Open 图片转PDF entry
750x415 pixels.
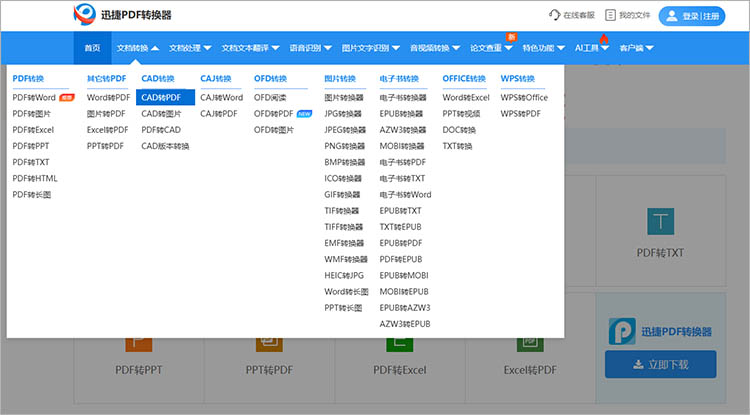coord(106,114)
